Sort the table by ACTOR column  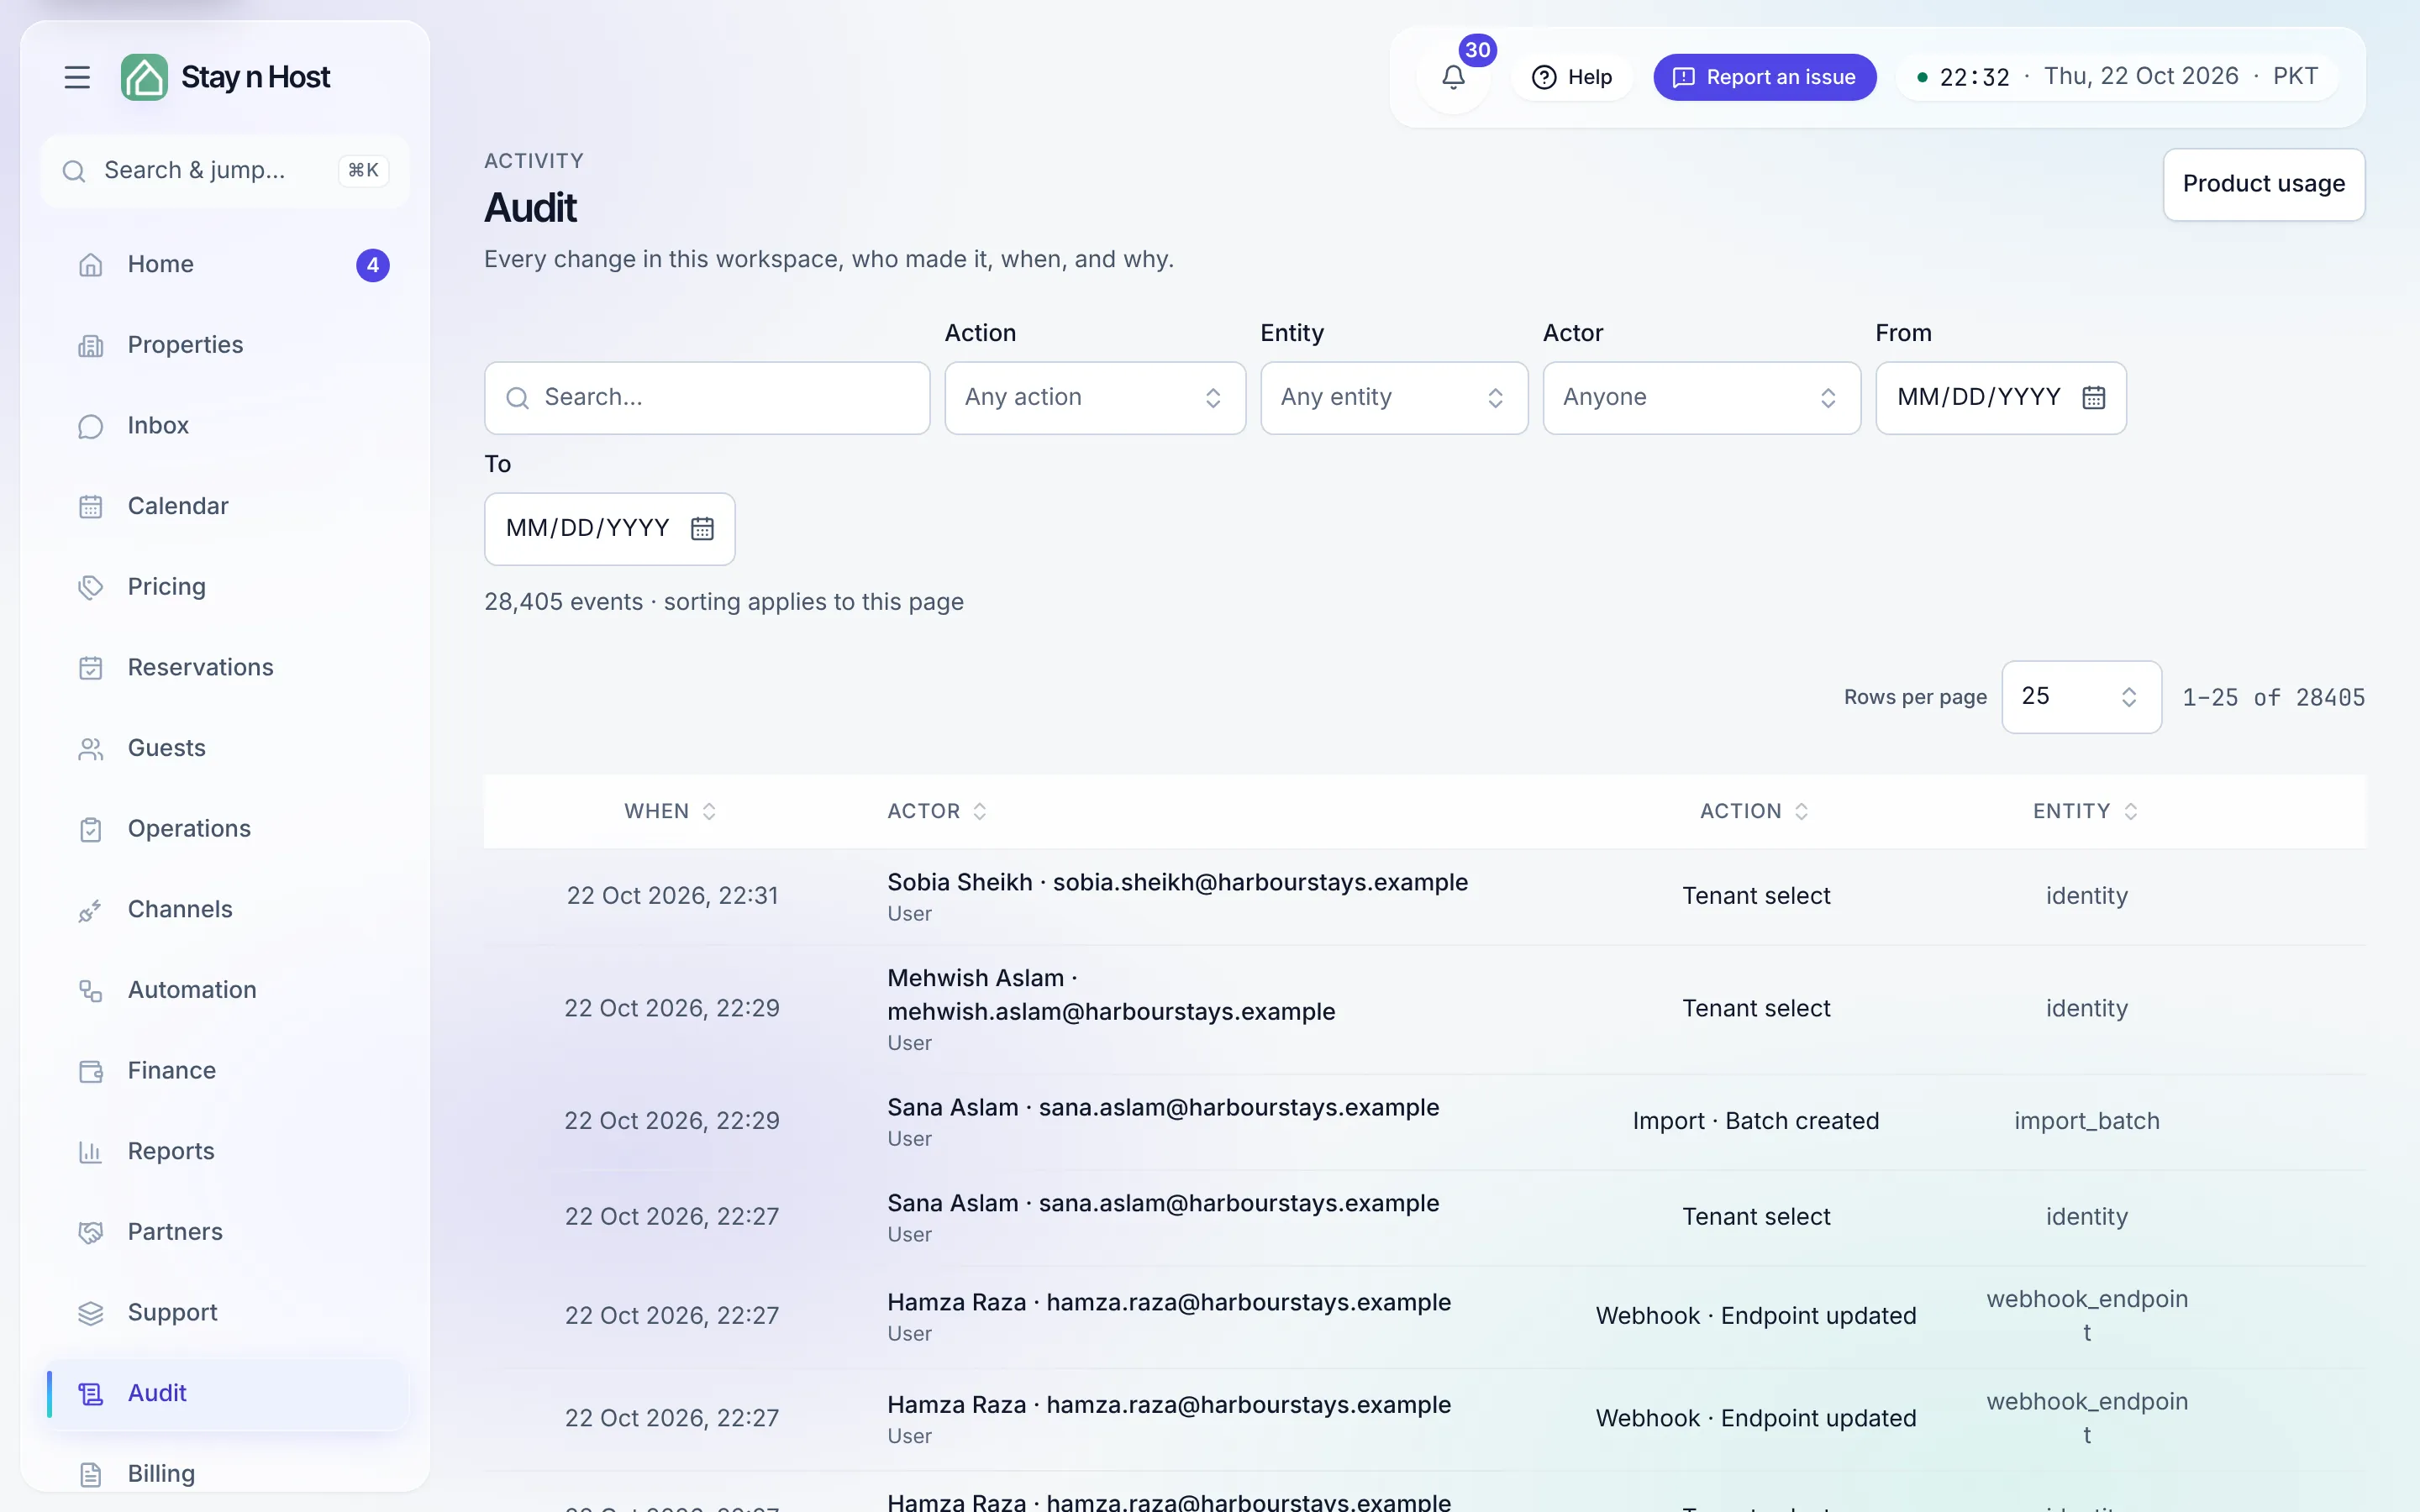click(937, 811)
